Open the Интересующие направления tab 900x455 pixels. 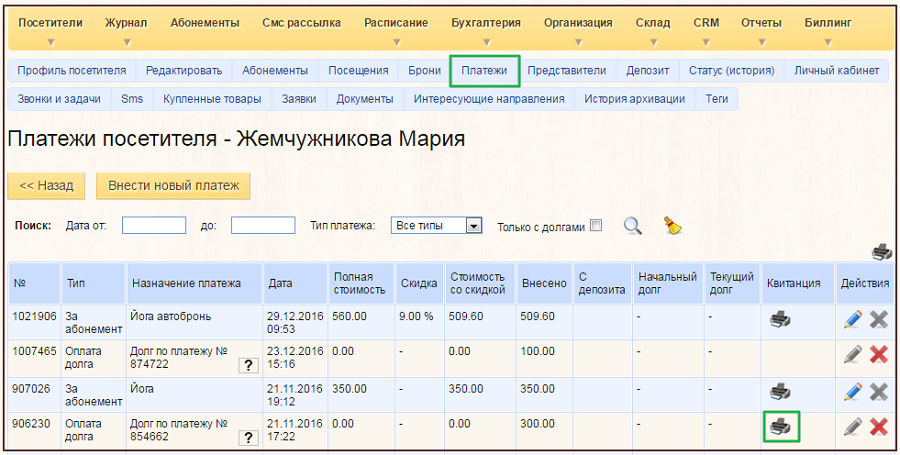(x=489, y=99)
